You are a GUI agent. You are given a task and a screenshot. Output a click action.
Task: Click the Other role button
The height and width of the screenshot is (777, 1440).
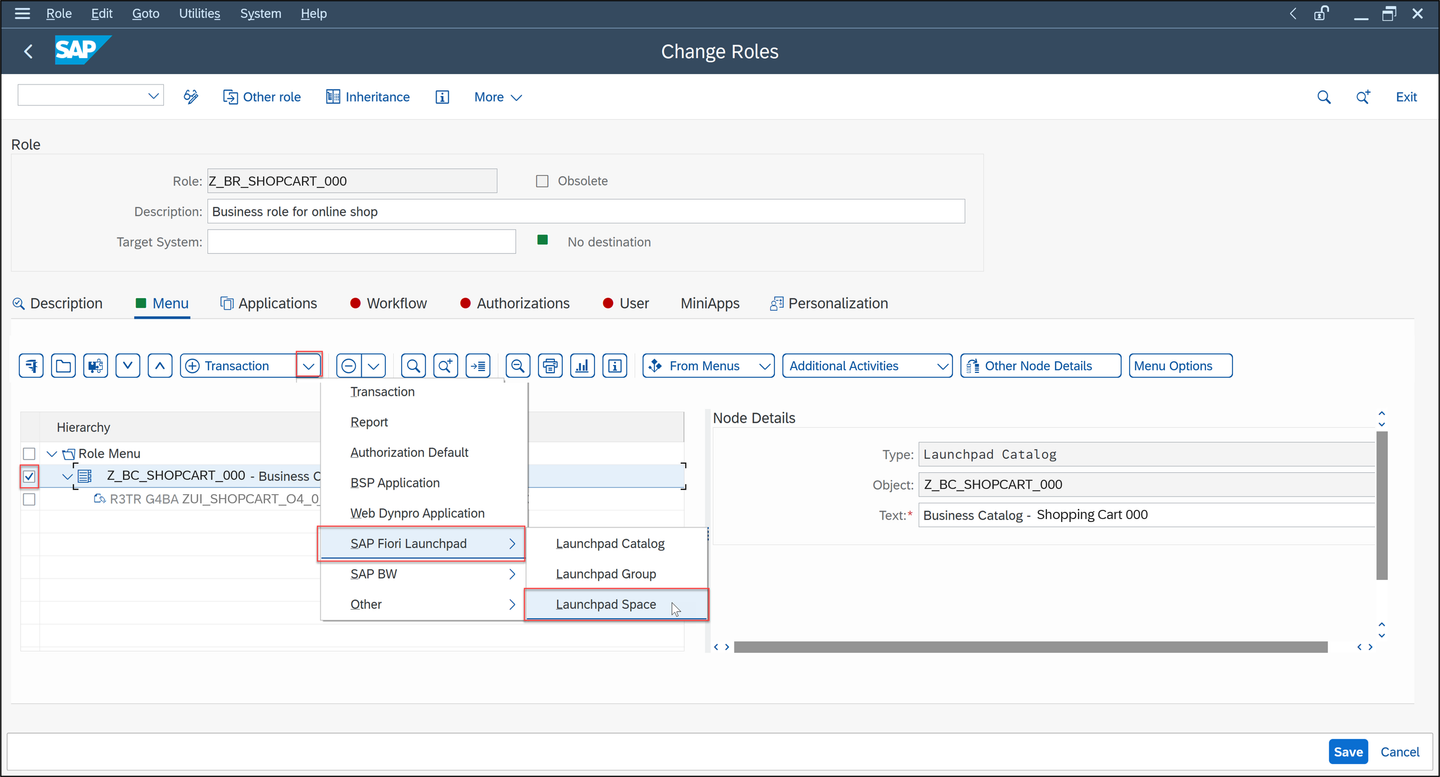pyautogui.click(x=261, y=97)
